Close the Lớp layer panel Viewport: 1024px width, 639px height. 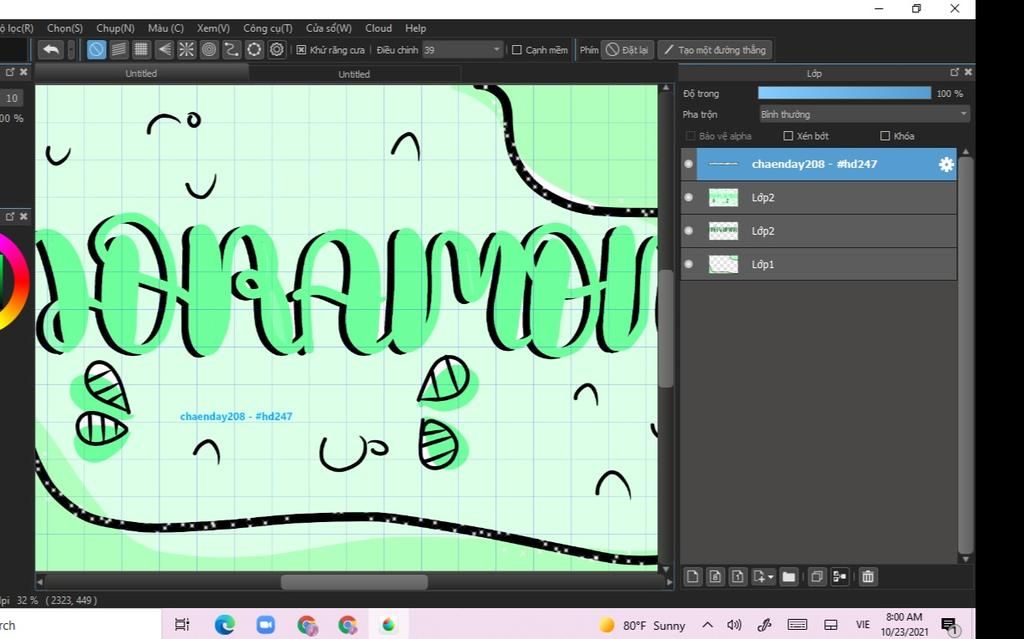968,72
